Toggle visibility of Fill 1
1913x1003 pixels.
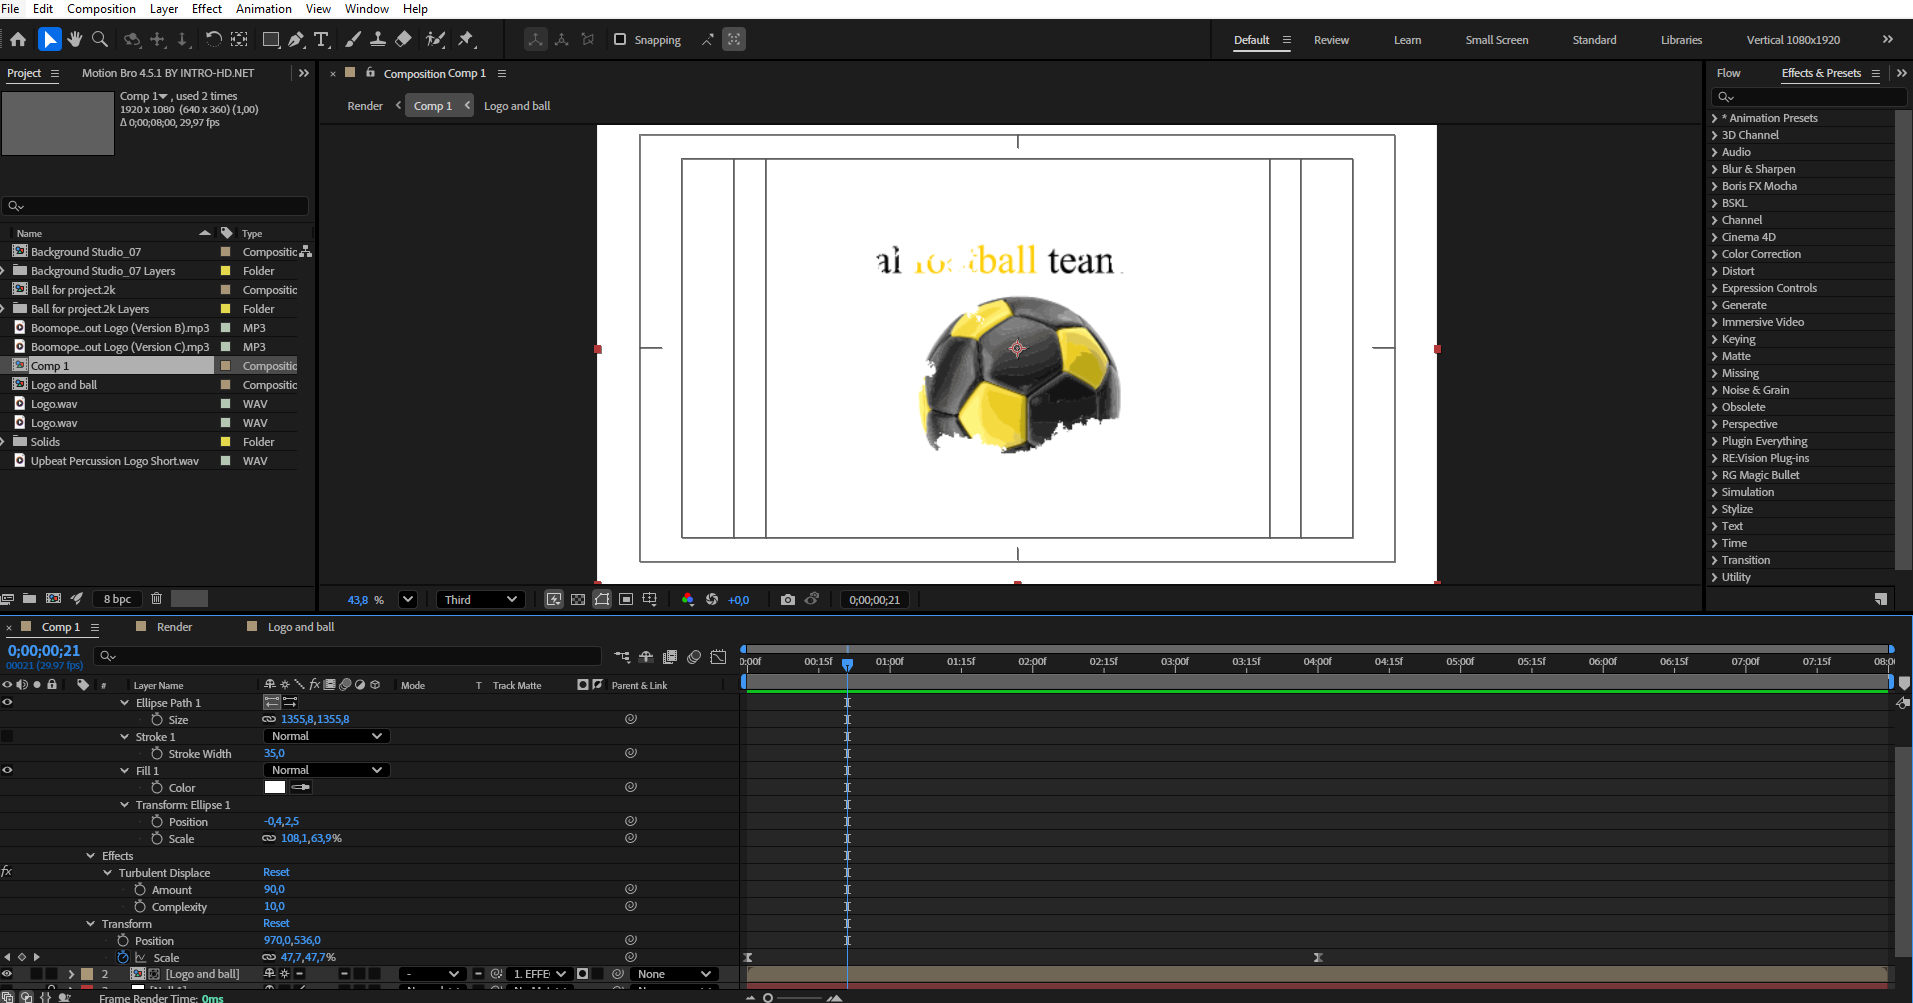click(8, 771)
